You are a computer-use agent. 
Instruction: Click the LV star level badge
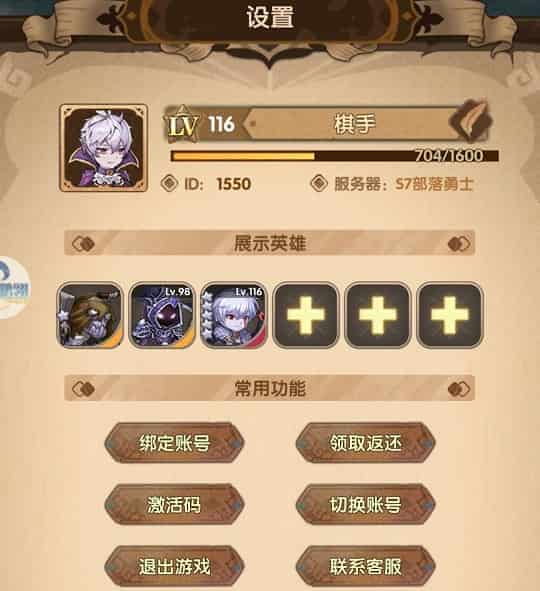[x=183, y=124]
